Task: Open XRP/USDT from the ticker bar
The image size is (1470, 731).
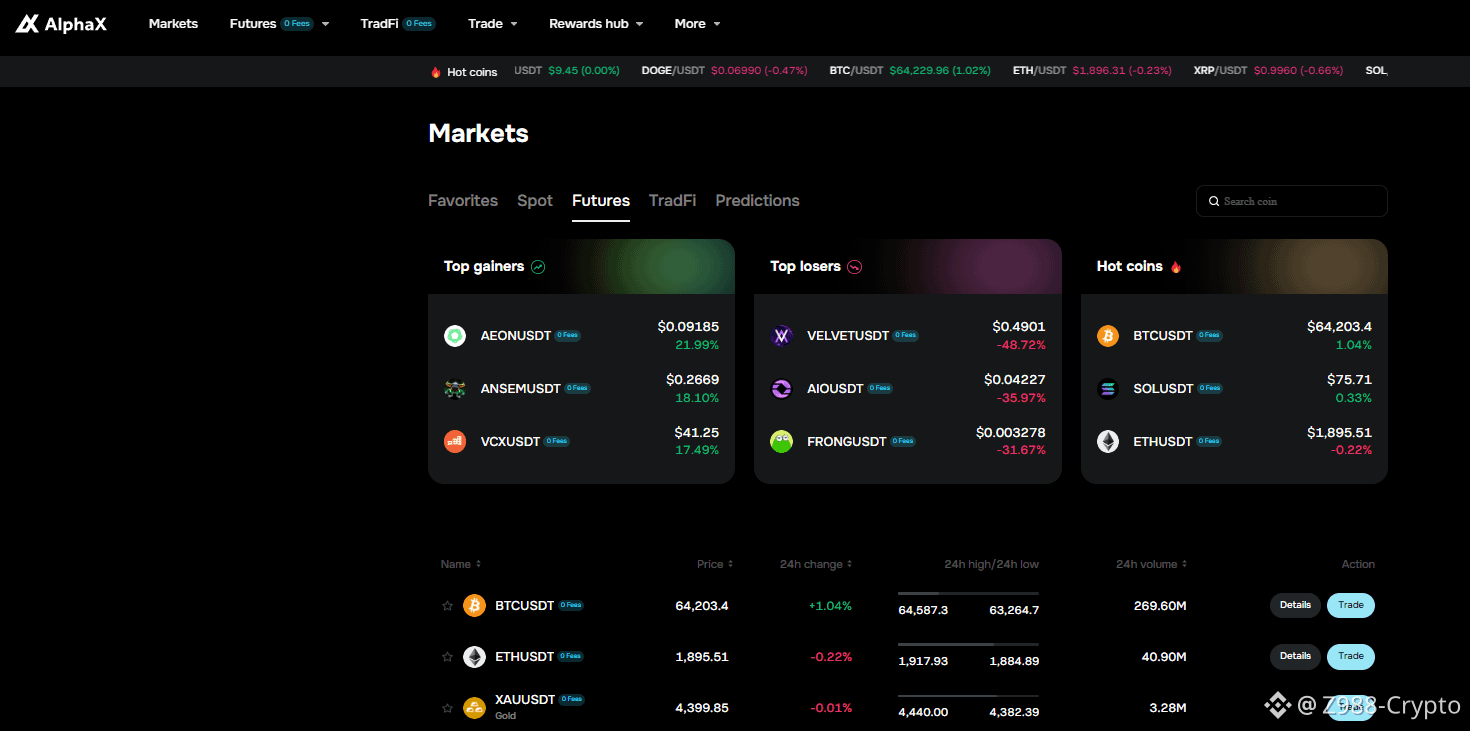Action: click(x=1268, y=71)
